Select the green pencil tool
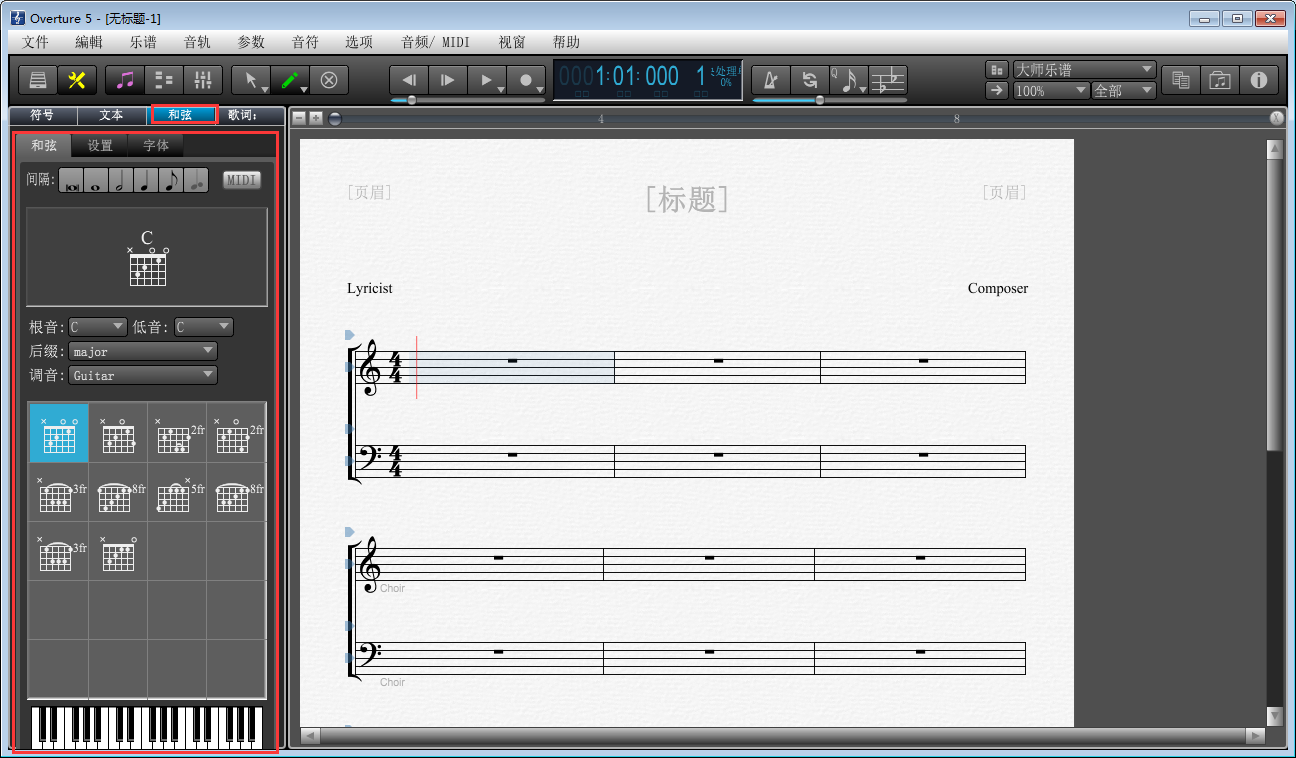 [x=290, y=80]
